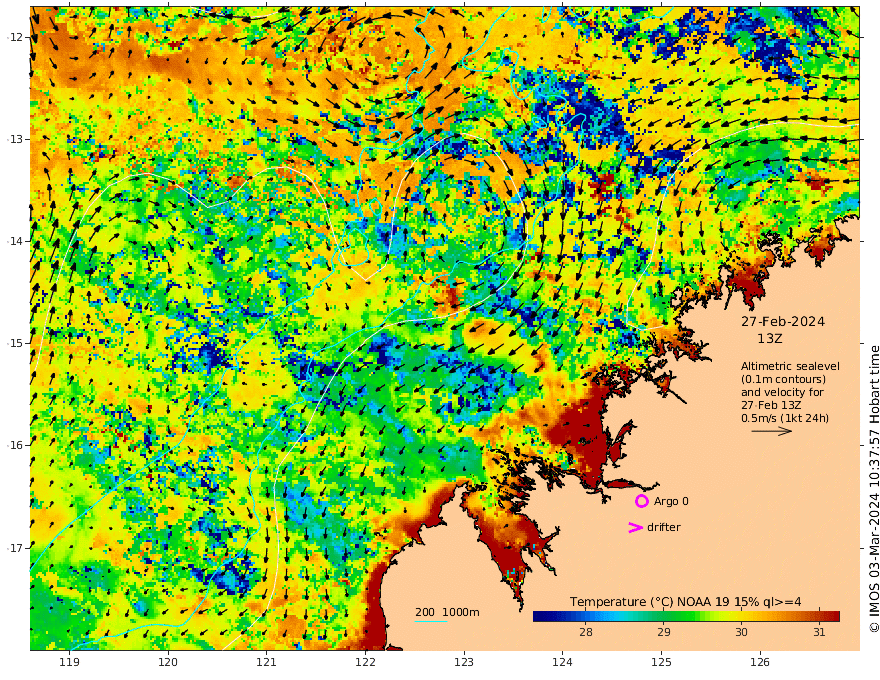Screen dimensions: 880x680
Task: Click longitude axis label 120
Action: [x=168, y=662]
